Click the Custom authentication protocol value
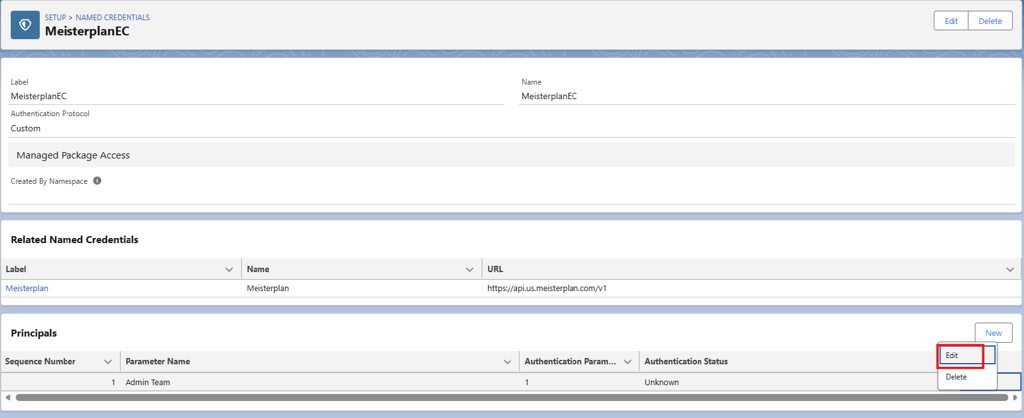 (25, 129)
